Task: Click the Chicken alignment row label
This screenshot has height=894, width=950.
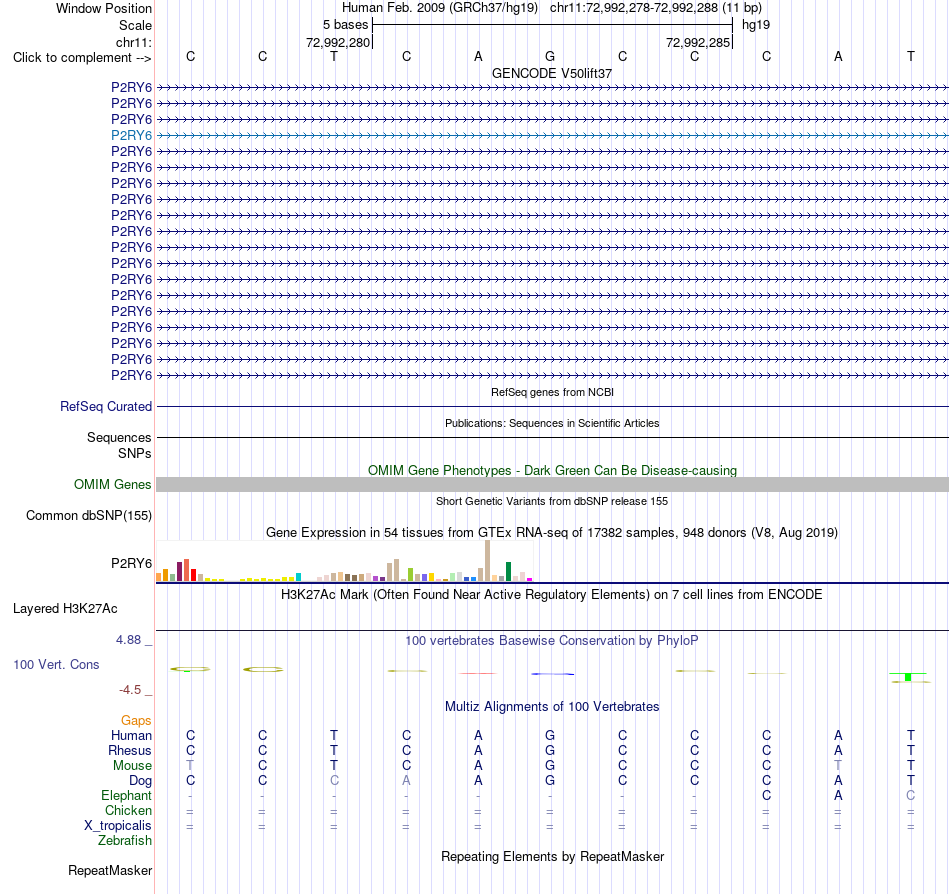Action: point(128,810)
